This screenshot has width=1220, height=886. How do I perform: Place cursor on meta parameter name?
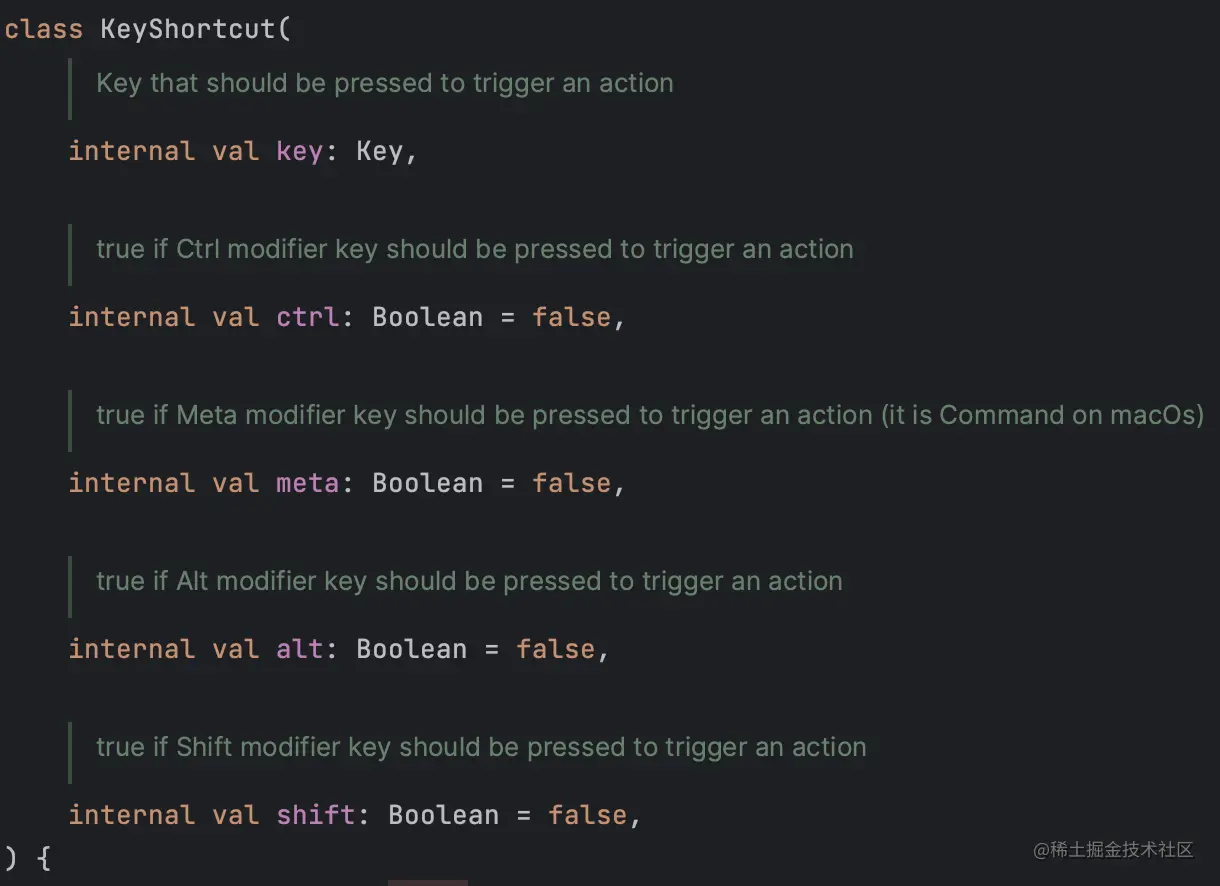pyautogui.click(x=307, y=483)
